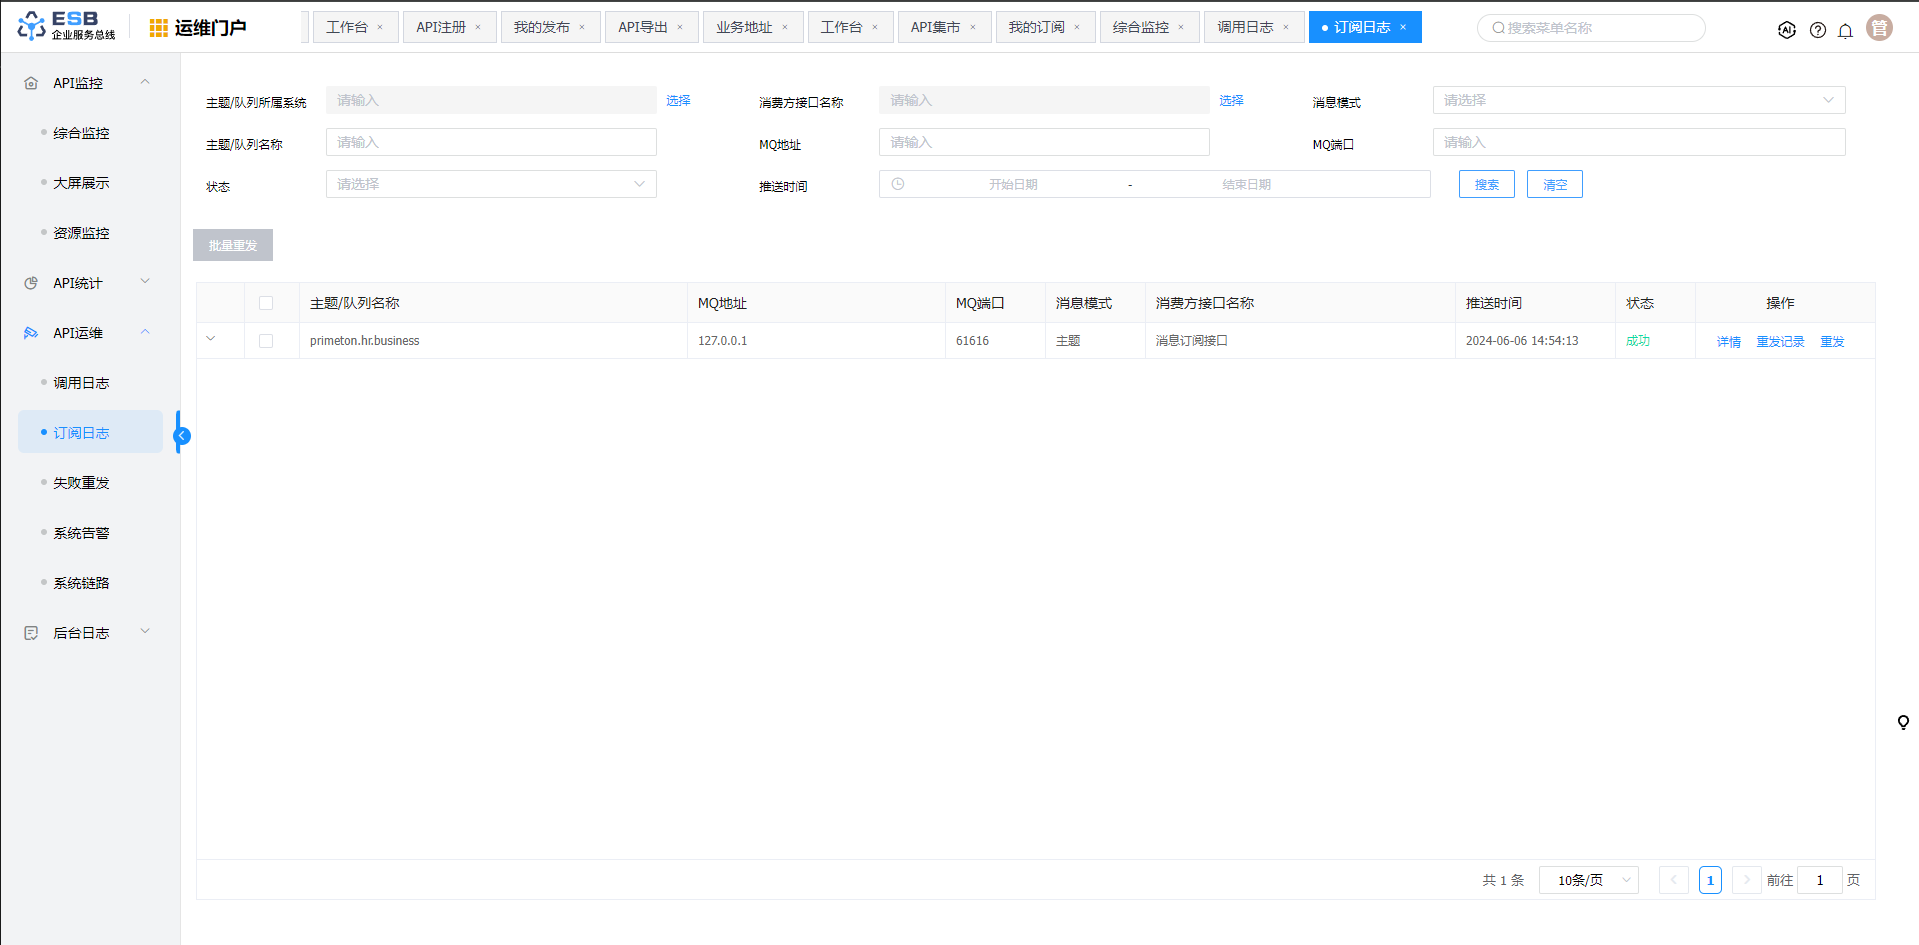Viewport: 1919px width, 945px height.
Task: Click the user avatar icon
Action: pyautogui.click(x=1879, y=28)
